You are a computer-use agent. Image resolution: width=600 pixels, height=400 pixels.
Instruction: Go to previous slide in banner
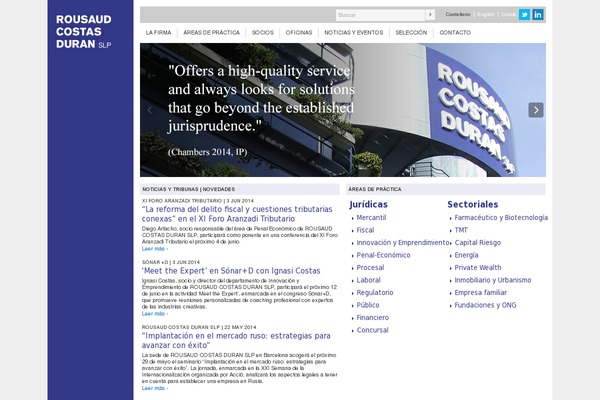150,110
